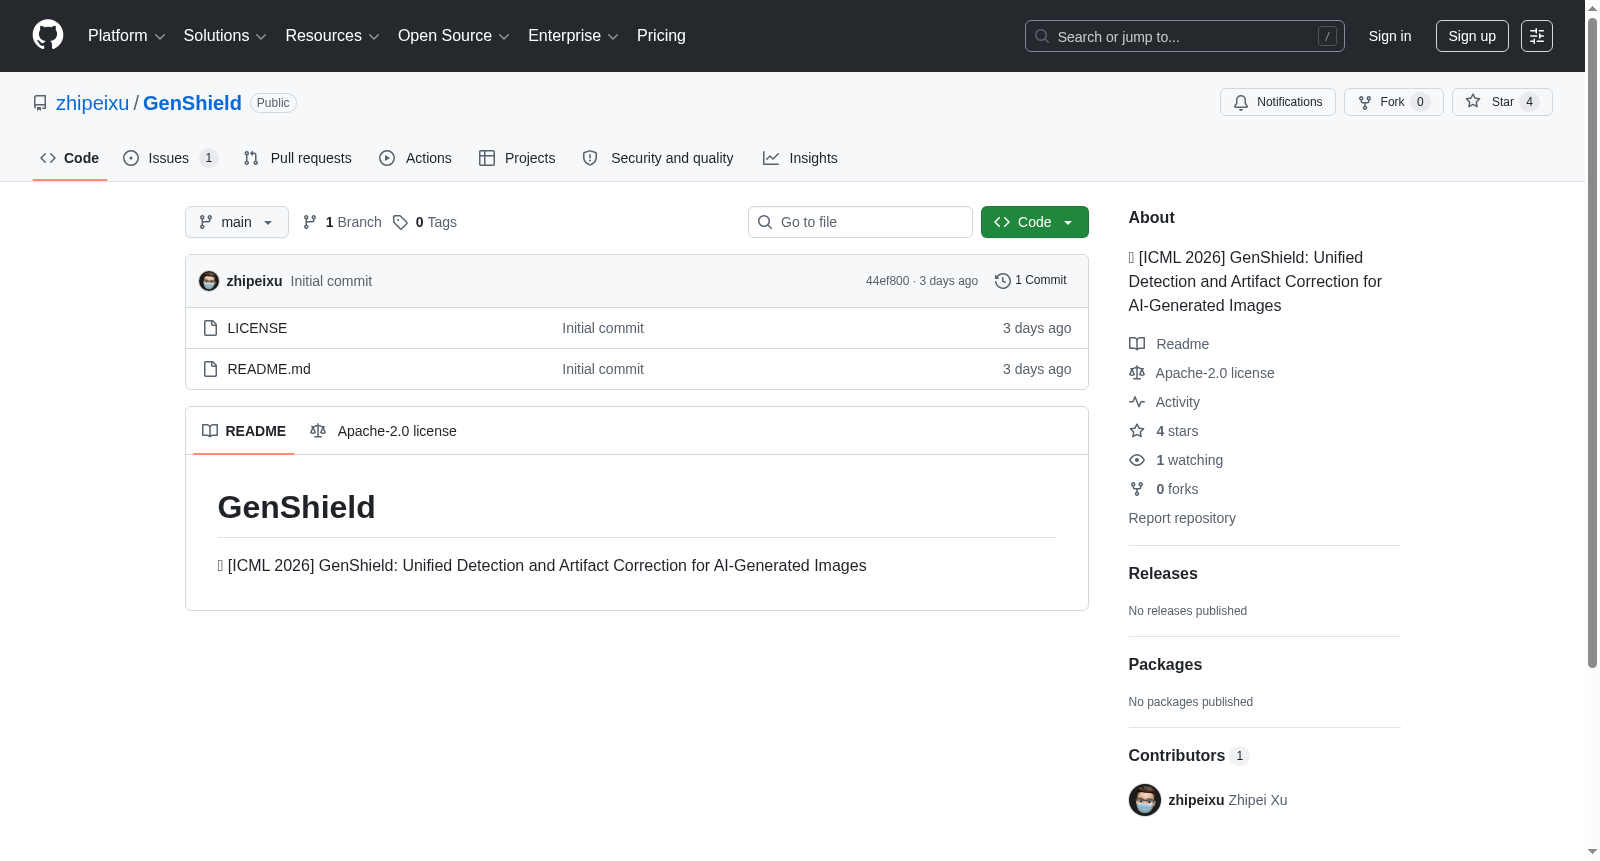Viewport: 1600px width, 861px height.
Task: Click the search magnifier icon
Action: 1042,36
